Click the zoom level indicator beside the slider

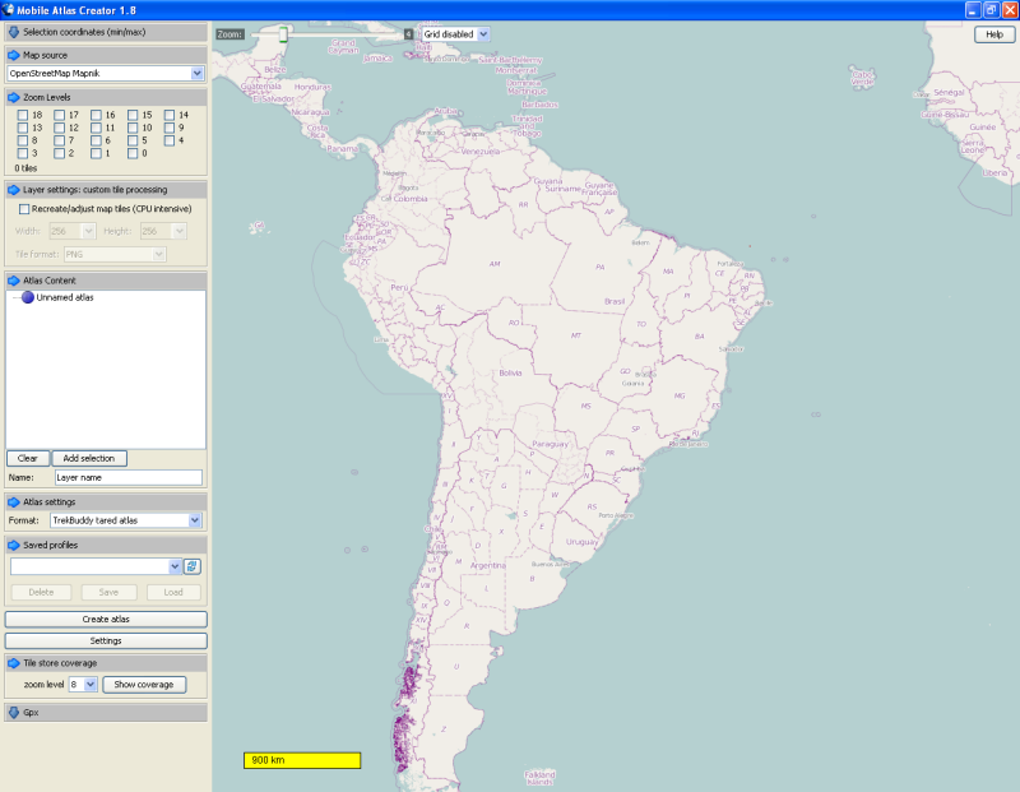point(408,34)
